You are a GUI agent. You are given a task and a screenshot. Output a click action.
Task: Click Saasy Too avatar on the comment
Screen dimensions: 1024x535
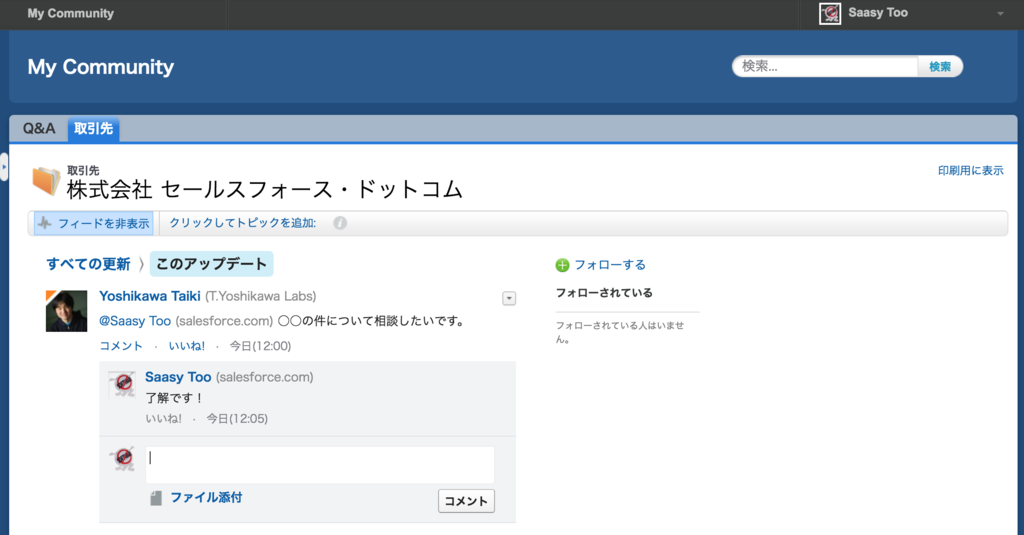[123, 383]
